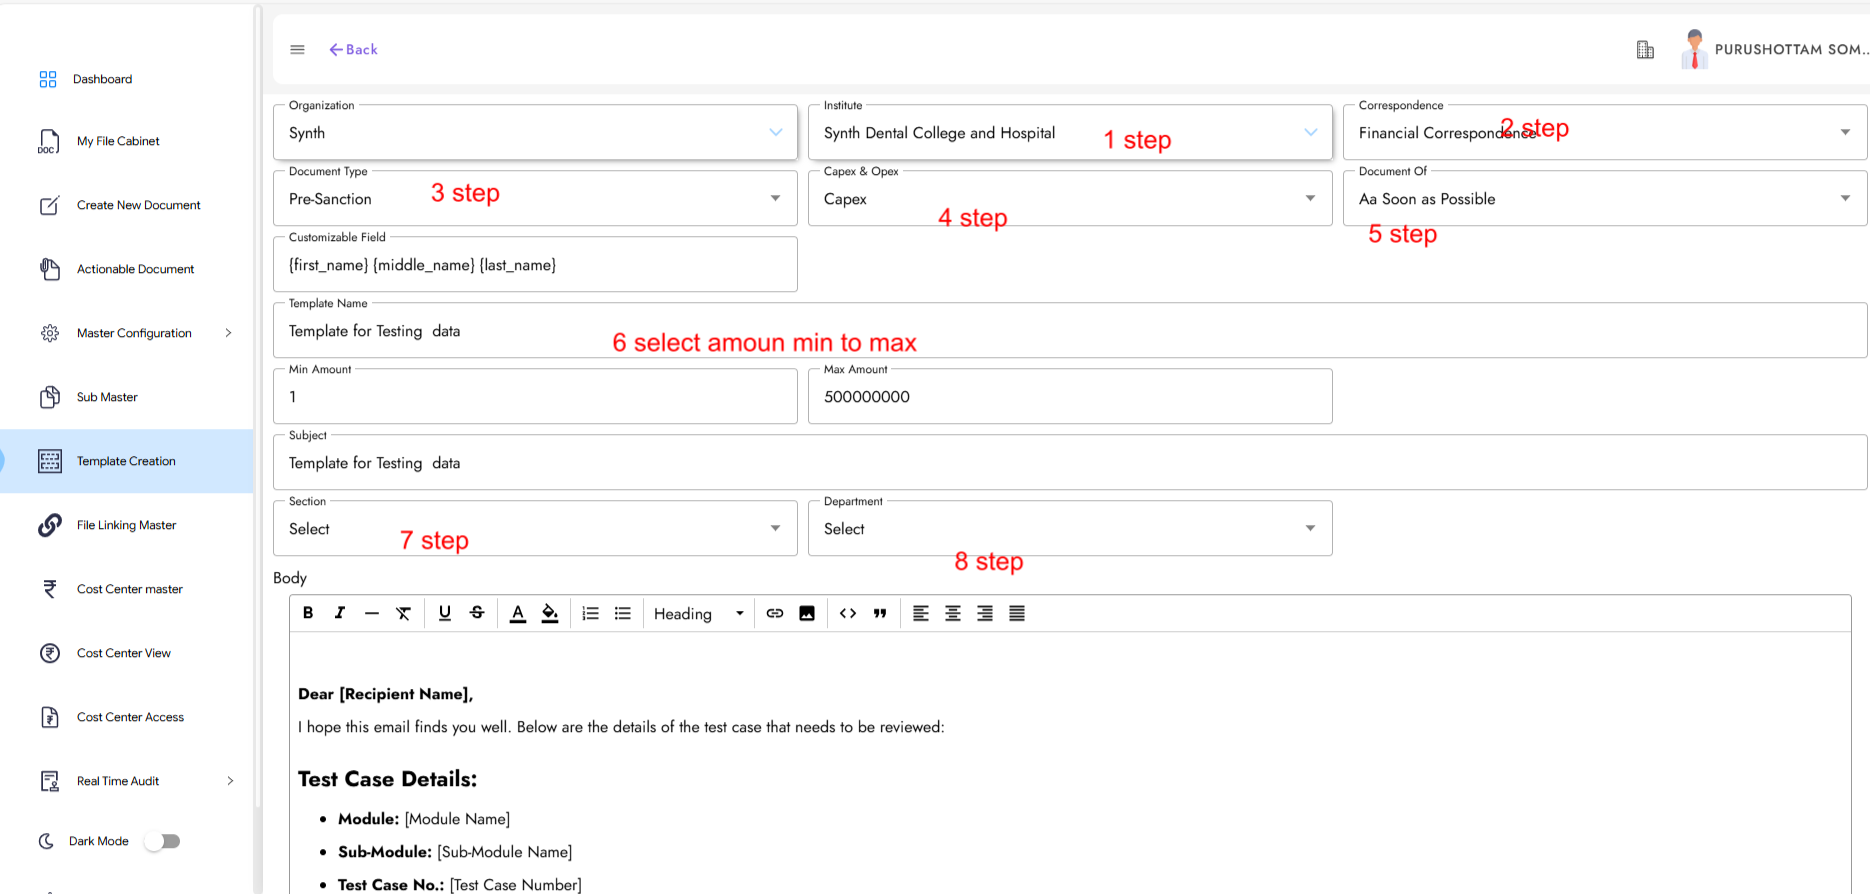Open the Dashboard page
The image size is (1870, 894).
coord(102,79)
